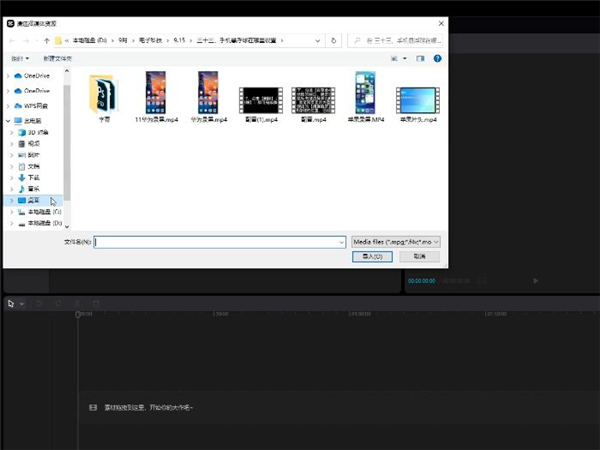The height and width of the screenshot is (450, 600).
Task: Select 9.15 in the breadcrumb path
Action: coord(179,40)
